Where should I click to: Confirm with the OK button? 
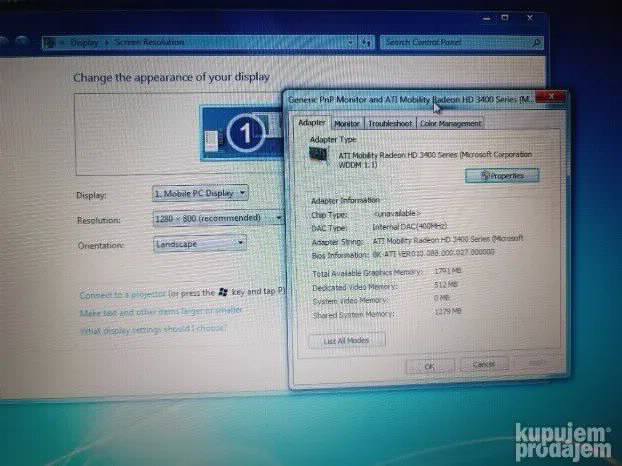click(x=430, y=366)
